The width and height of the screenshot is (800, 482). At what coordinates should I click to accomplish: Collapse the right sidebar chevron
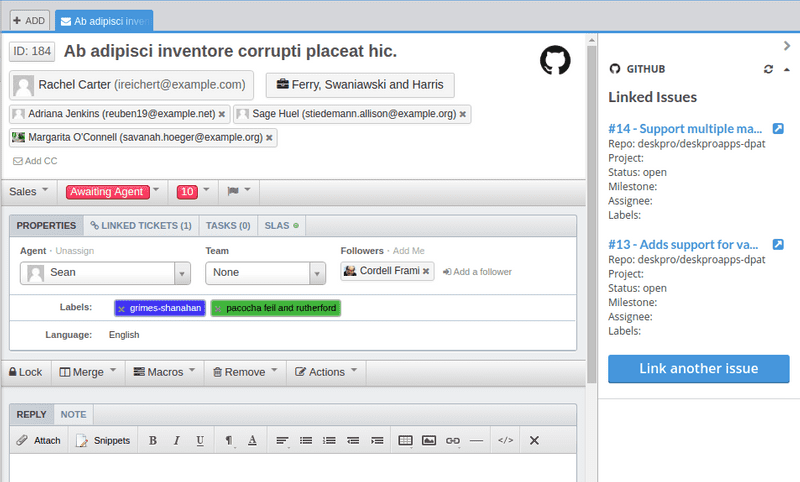pyautogui.click(x=787, y=46)
